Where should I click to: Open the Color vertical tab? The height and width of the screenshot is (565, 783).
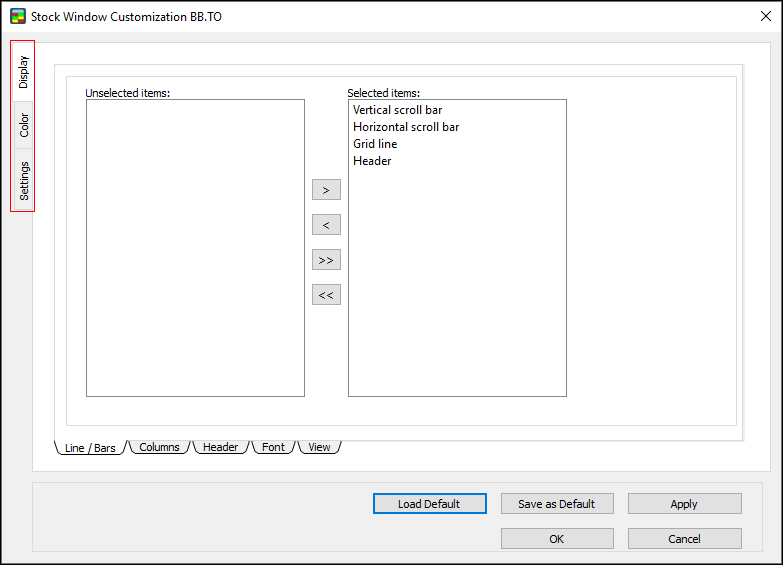pyautogui.click(x=24, y=125)
